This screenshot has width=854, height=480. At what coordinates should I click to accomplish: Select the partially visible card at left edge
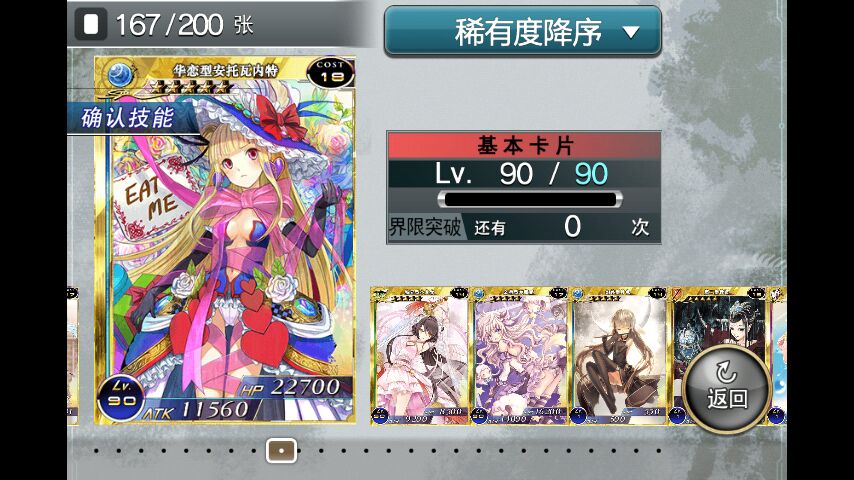[72, 356]
